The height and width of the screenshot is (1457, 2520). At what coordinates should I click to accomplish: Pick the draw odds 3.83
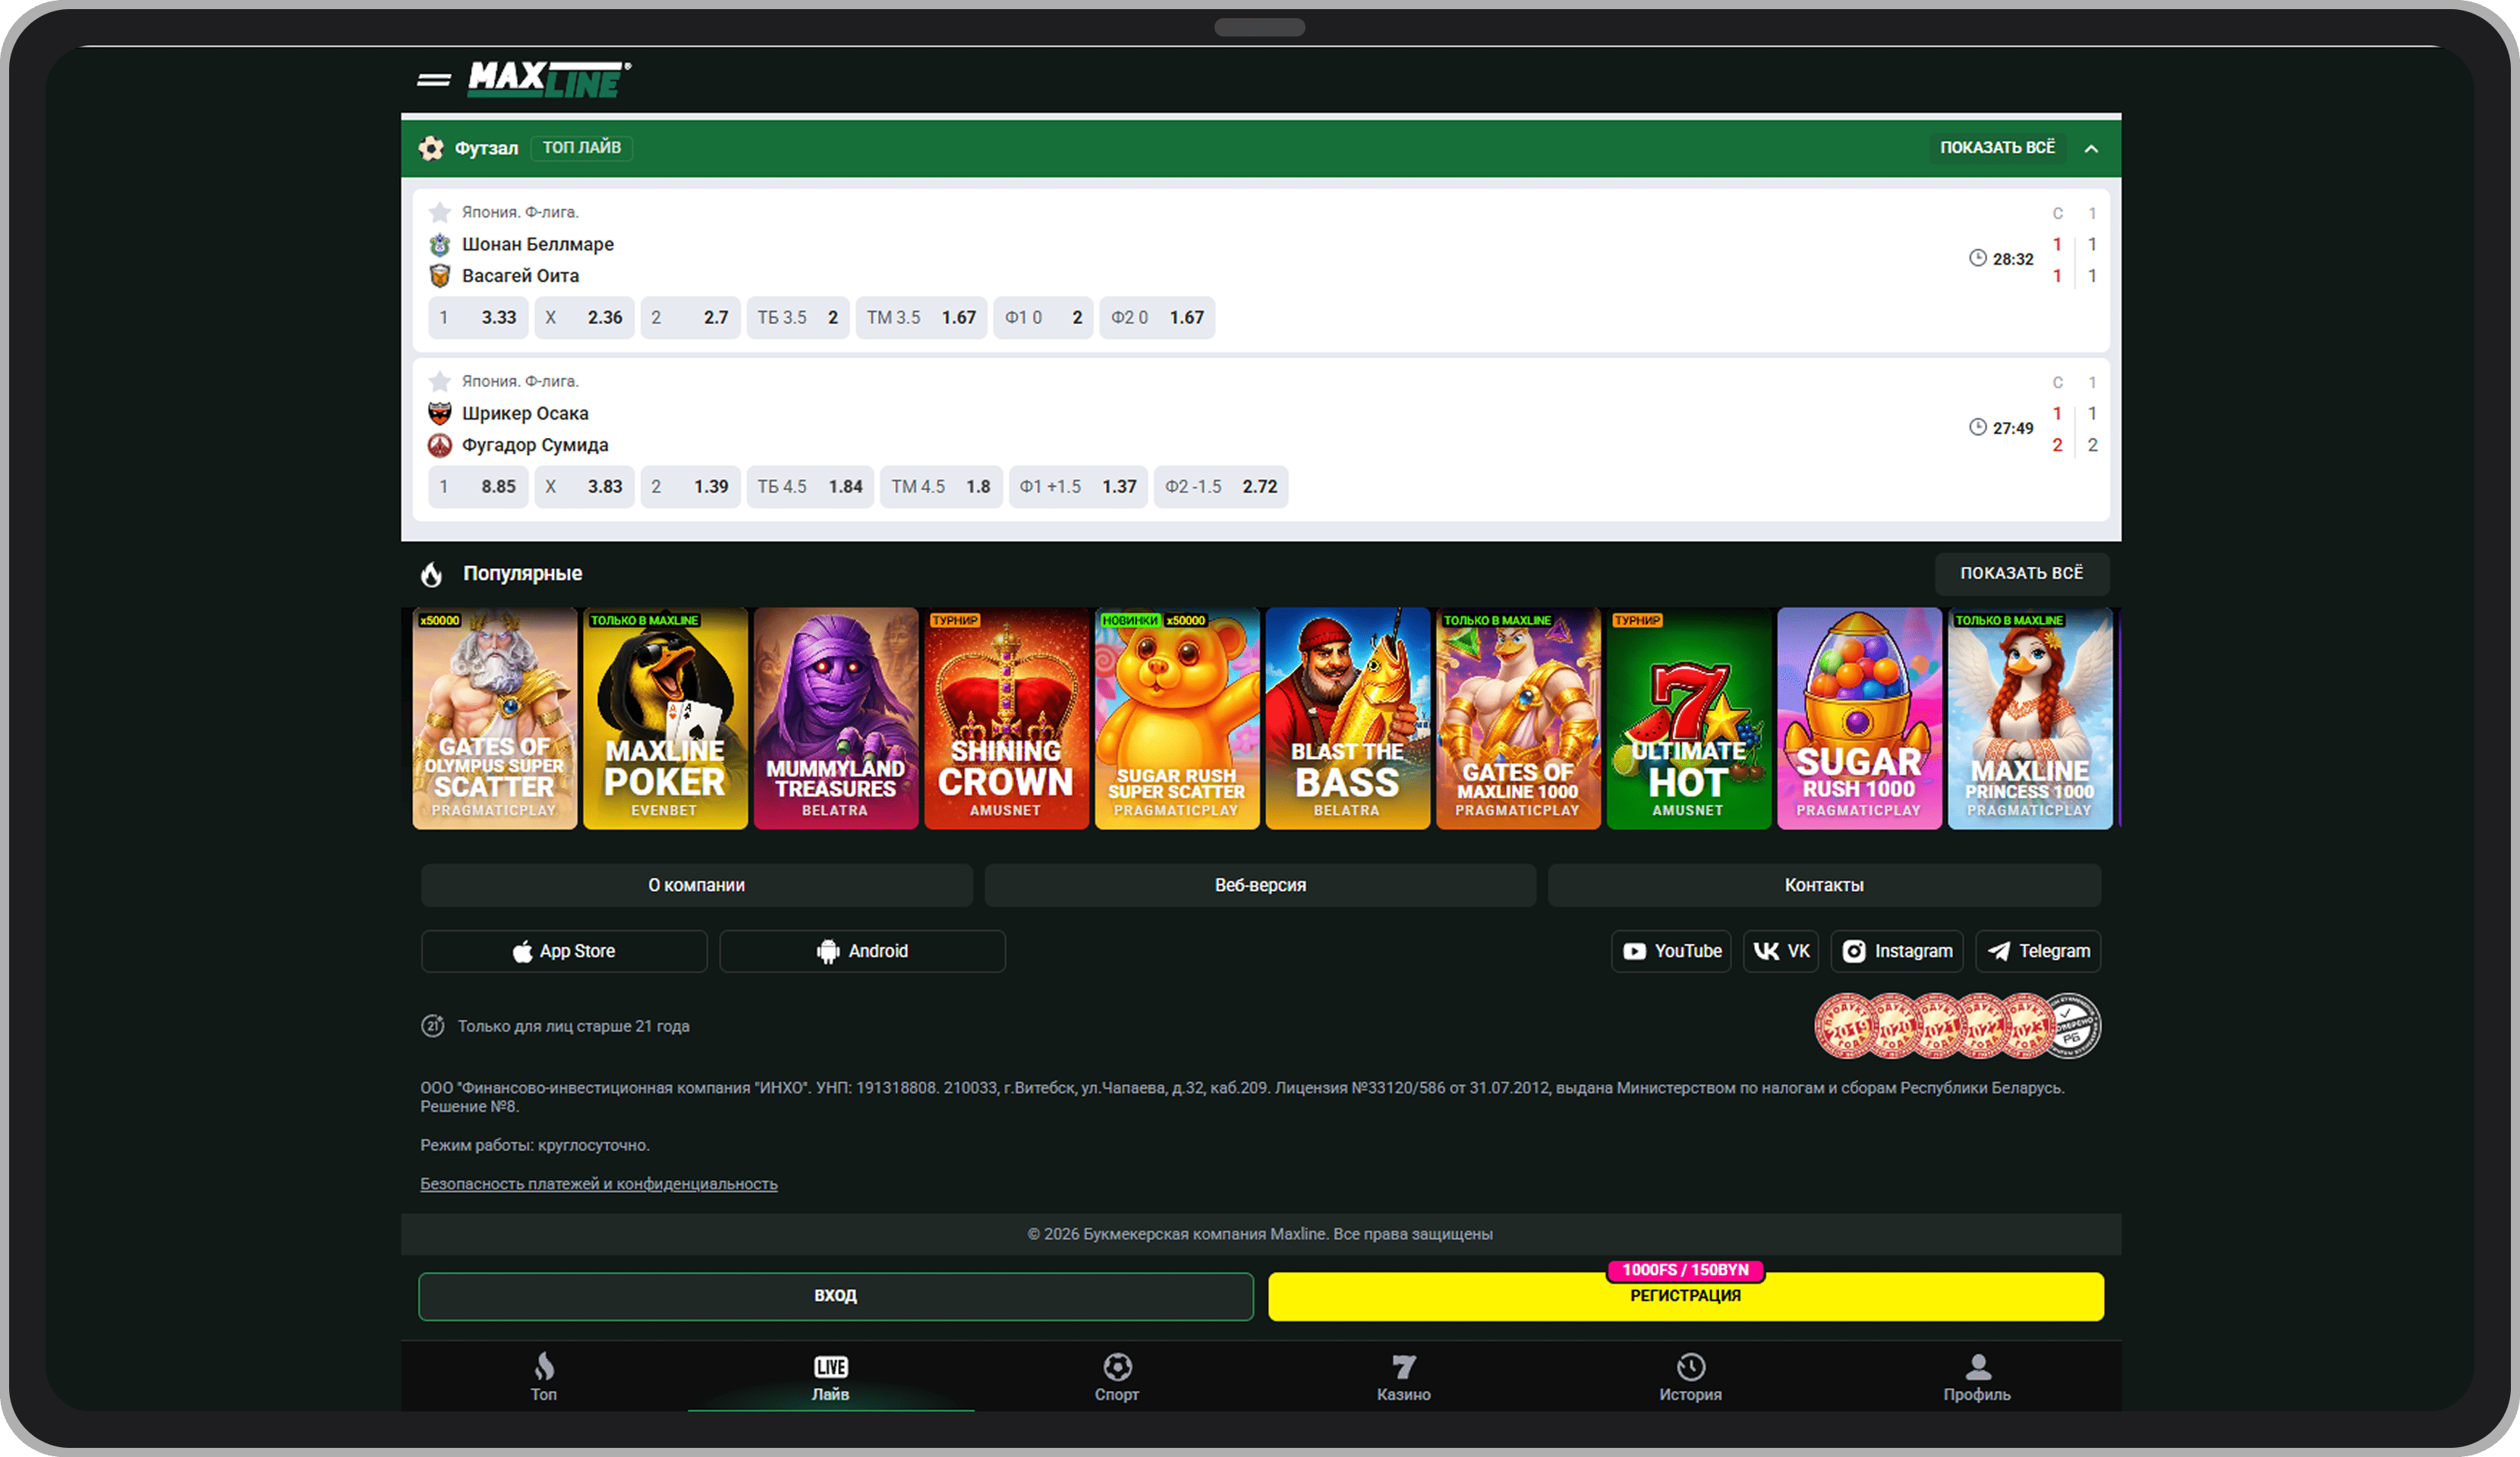585,487
